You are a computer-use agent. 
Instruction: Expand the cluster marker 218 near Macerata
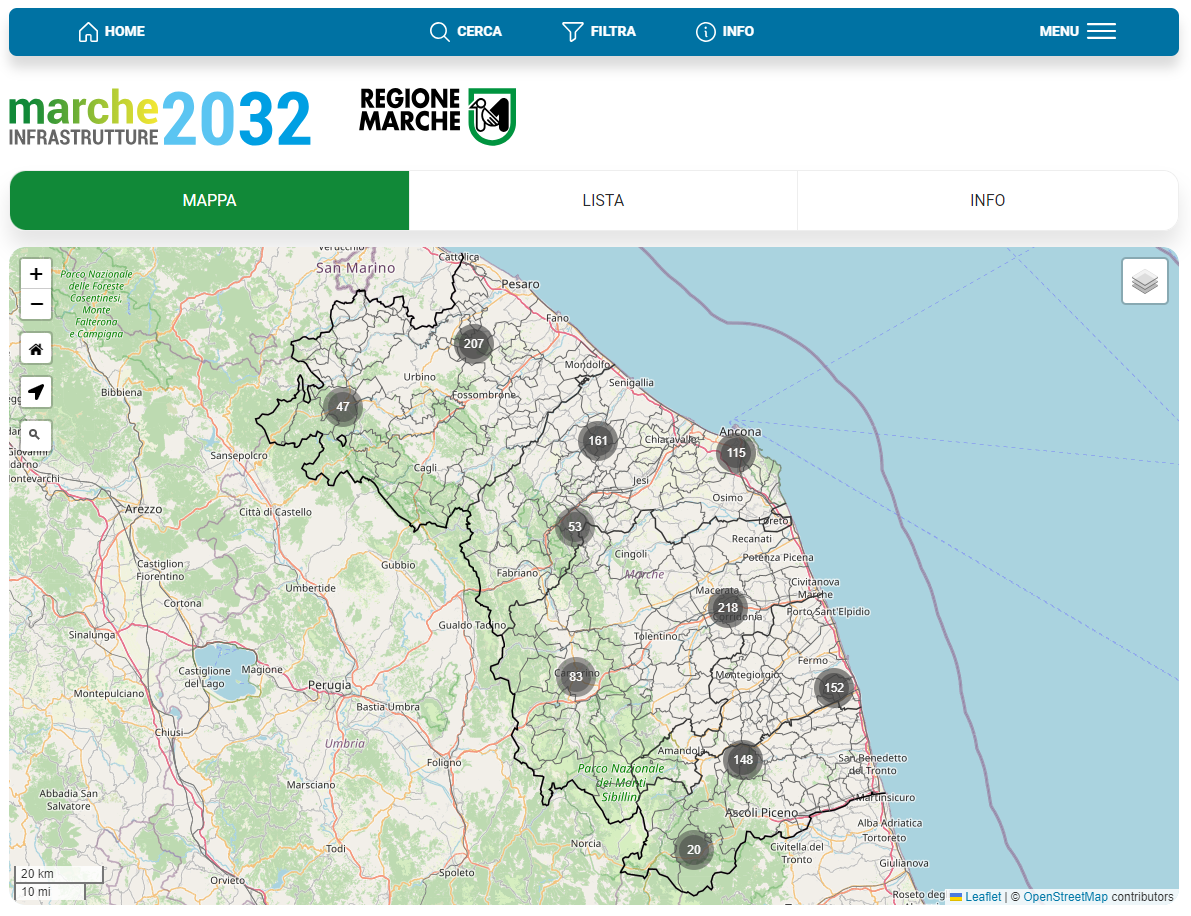click(x=728, y=607)
